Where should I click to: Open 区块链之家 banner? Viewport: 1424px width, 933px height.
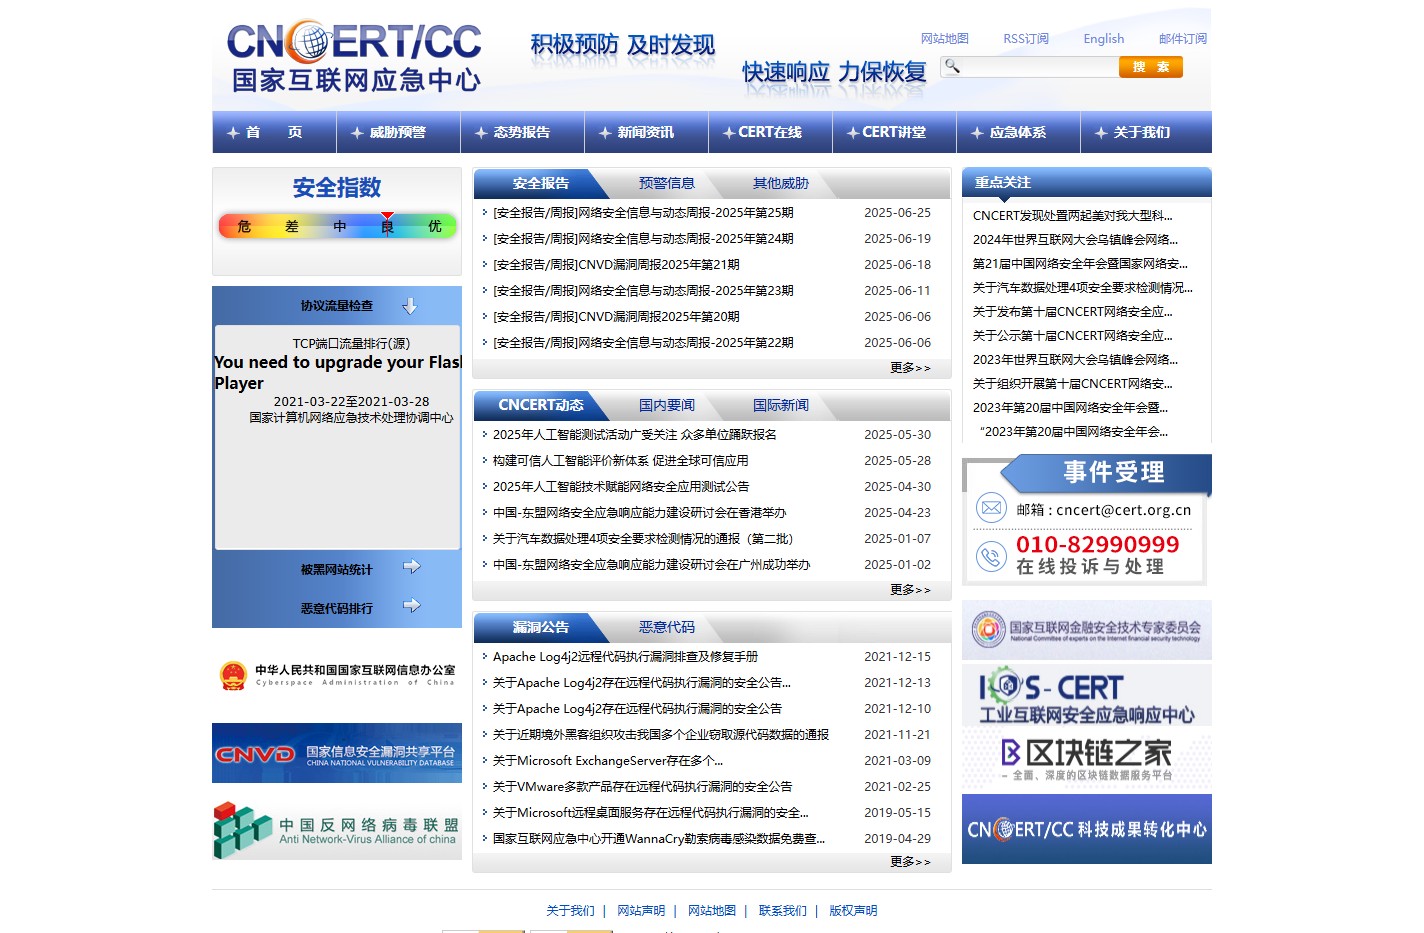[x=1087, y=760]
